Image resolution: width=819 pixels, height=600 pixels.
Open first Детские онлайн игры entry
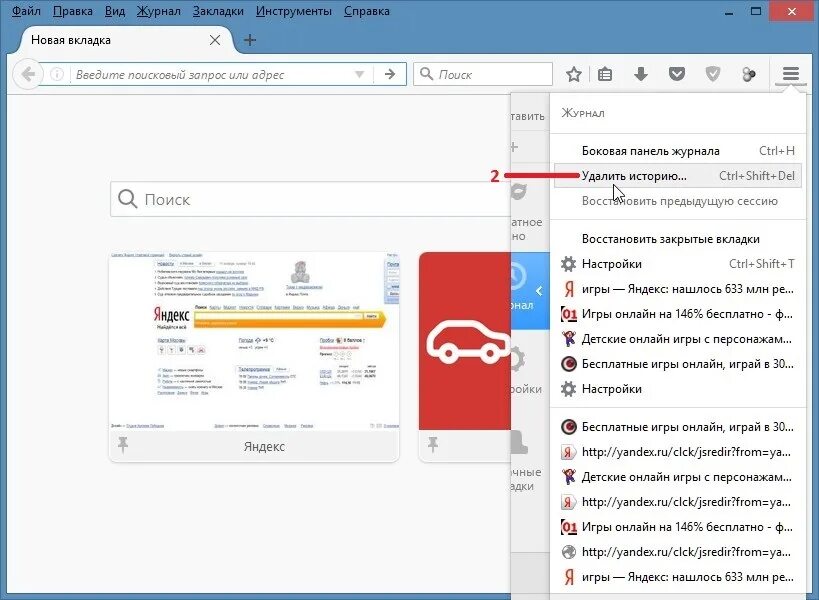(677, 339)
